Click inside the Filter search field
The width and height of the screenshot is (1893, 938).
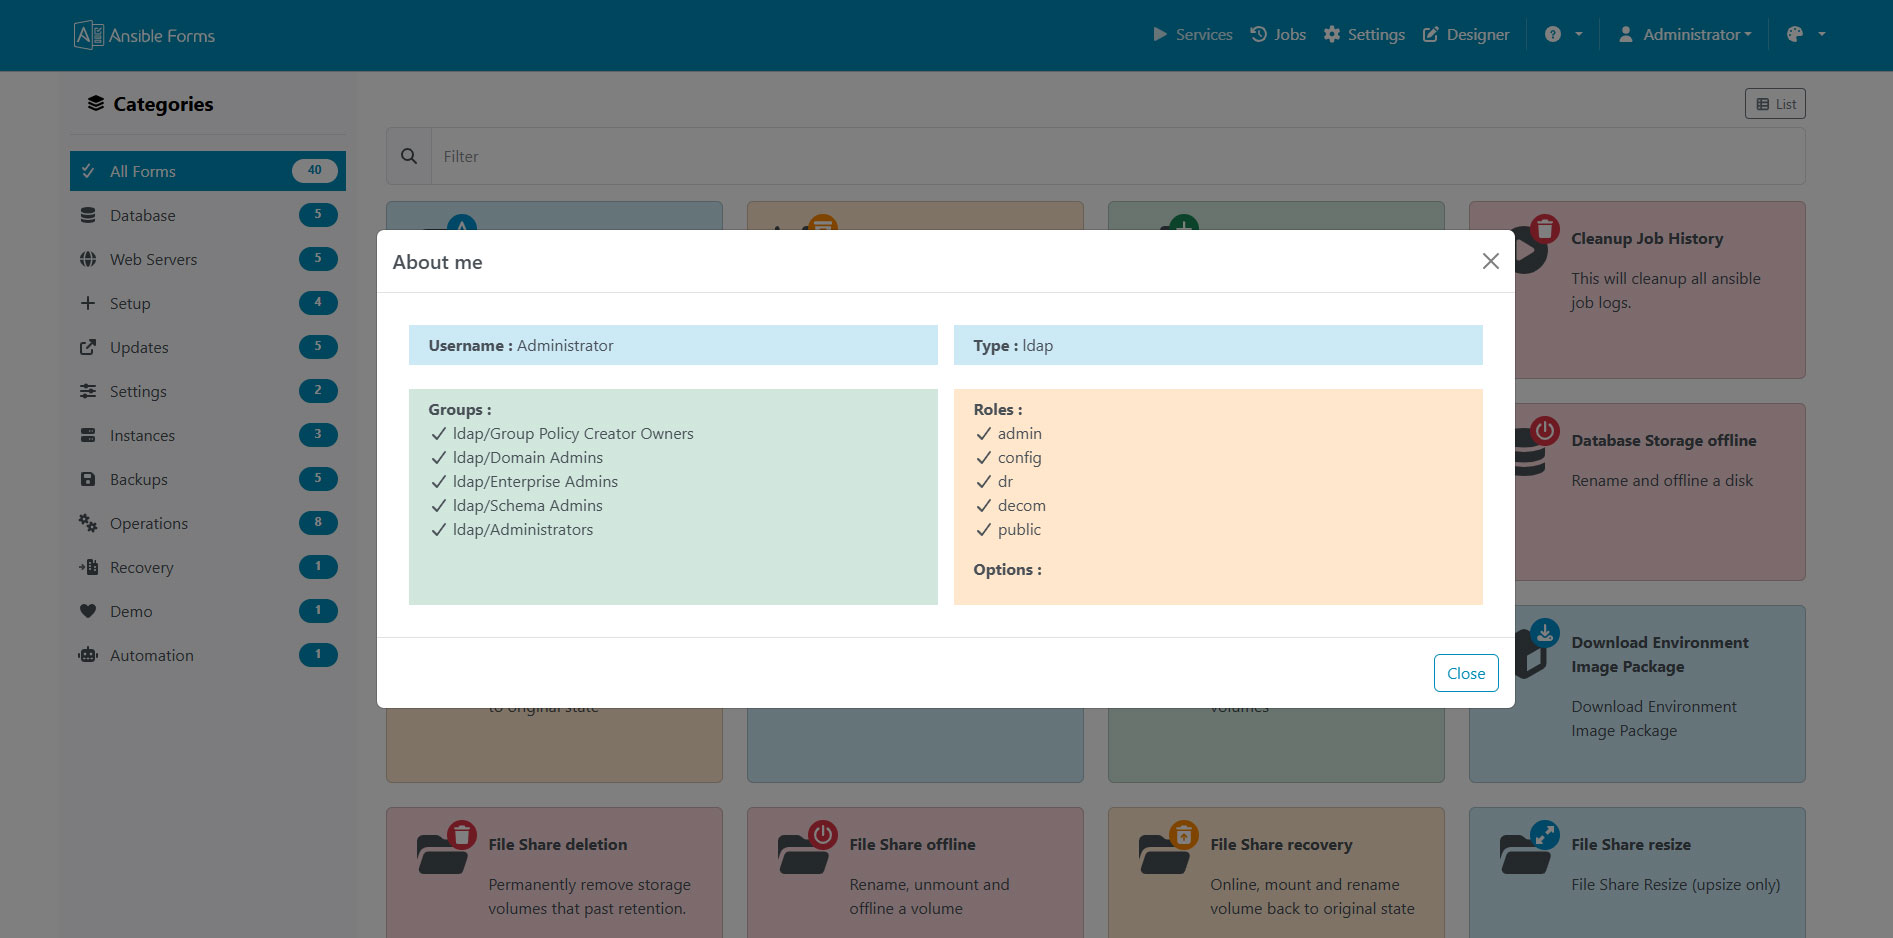[900, 156]
